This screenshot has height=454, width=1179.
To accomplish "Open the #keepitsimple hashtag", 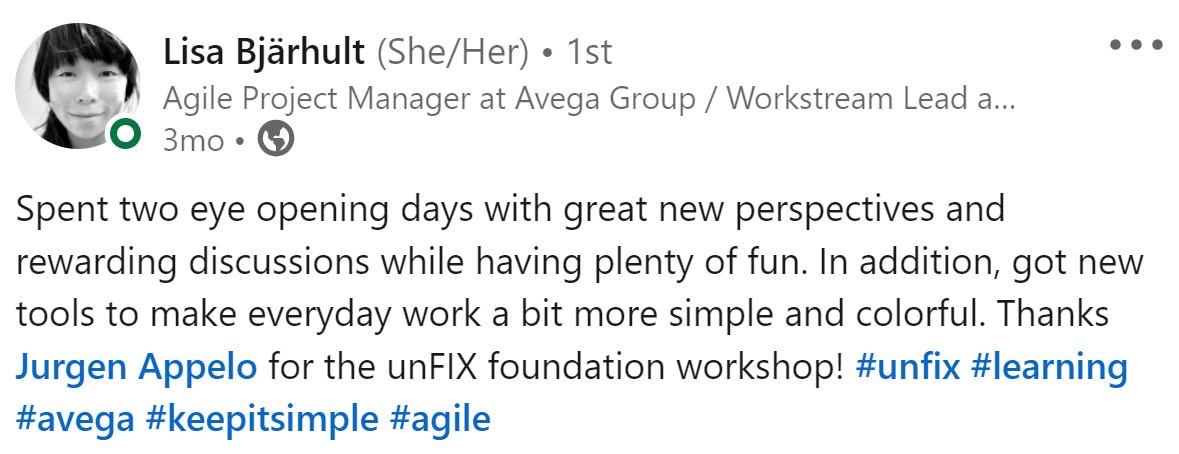I will click(262, 420).
